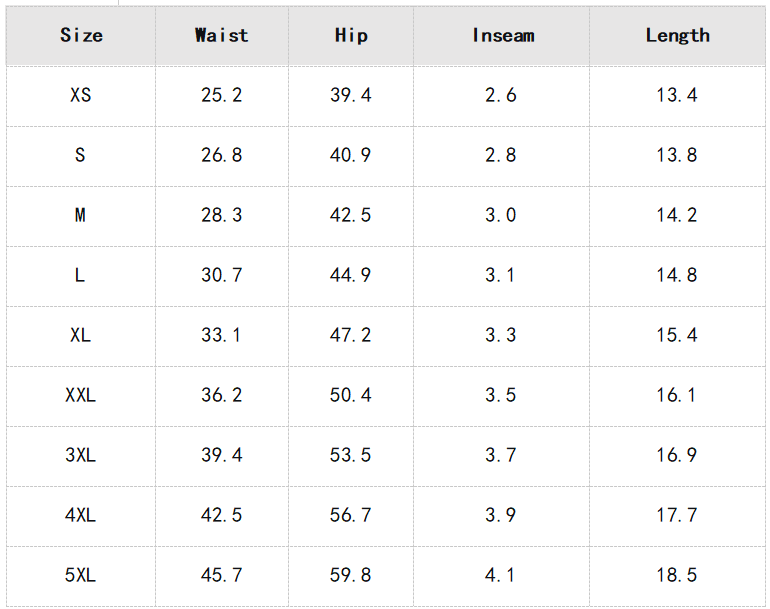This screenshot has width=770, height=609.
Task: Select hip value 59.8 for 5XL
Action: (351, 576)
